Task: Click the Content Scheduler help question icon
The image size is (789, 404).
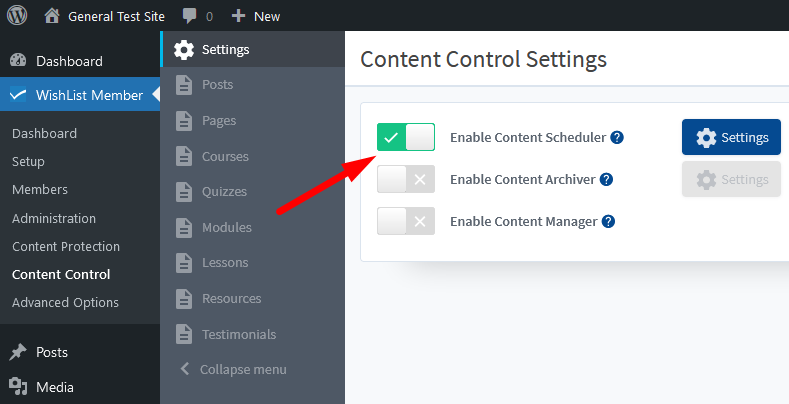Action: coord(617,137)
